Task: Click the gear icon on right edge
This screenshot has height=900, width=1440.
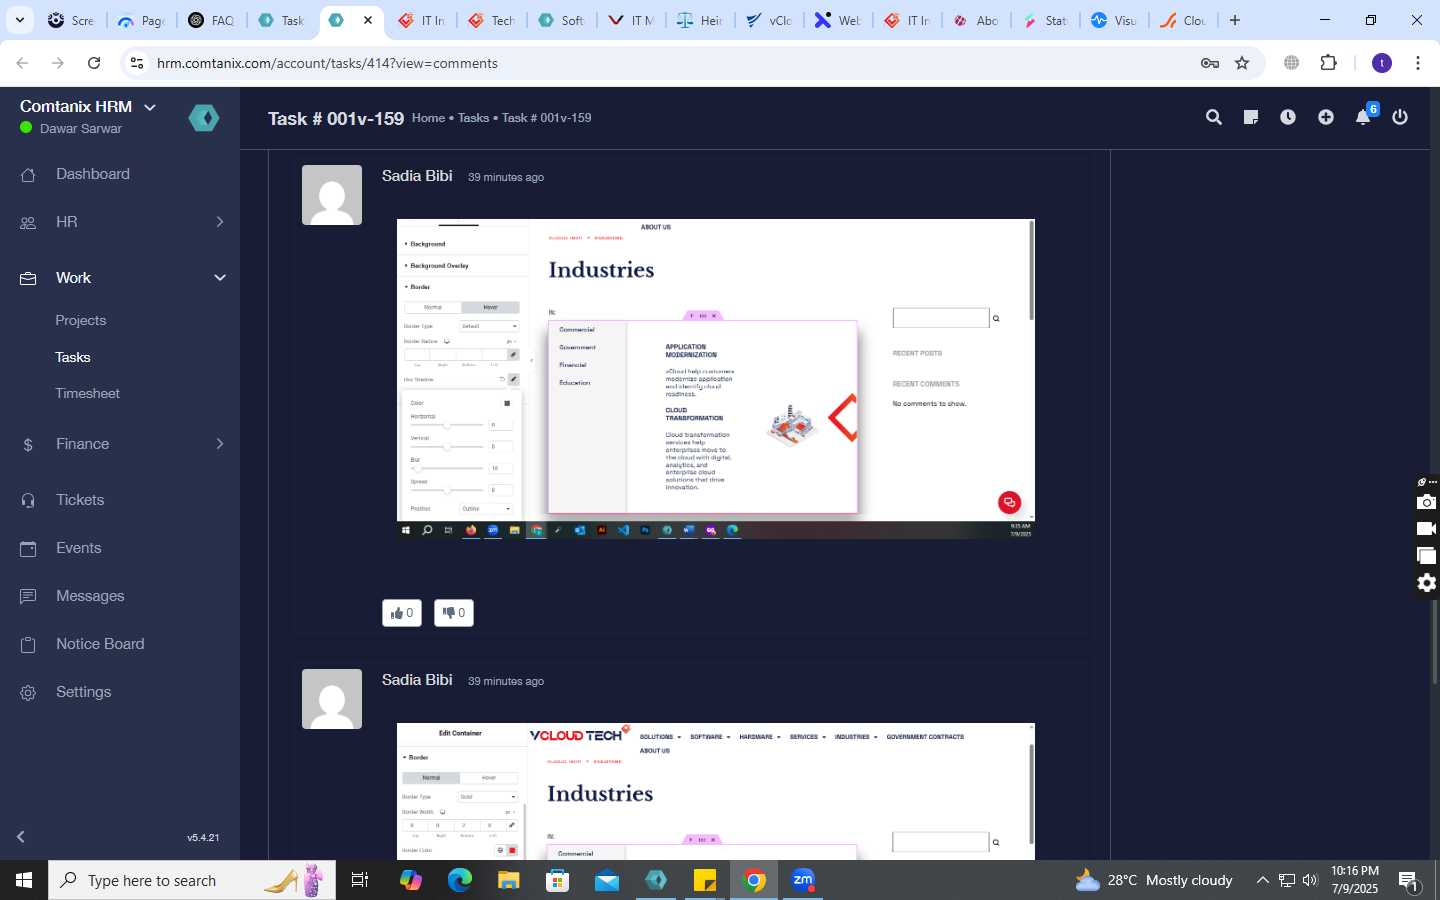Action: pyautogui.click(x=1427, y=583)
